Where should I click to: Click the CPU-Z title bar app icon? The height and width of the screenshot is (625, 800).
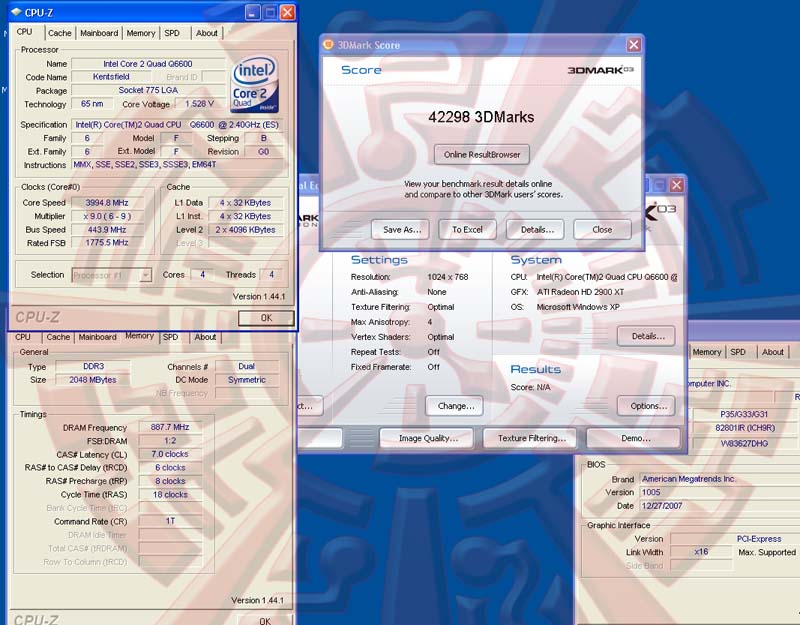click(x=16, y=12)
